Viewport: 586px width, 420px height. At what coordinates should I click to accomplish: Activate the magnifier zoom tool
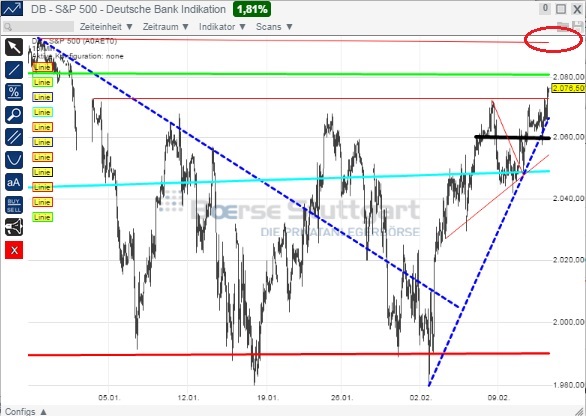(14, 115)
